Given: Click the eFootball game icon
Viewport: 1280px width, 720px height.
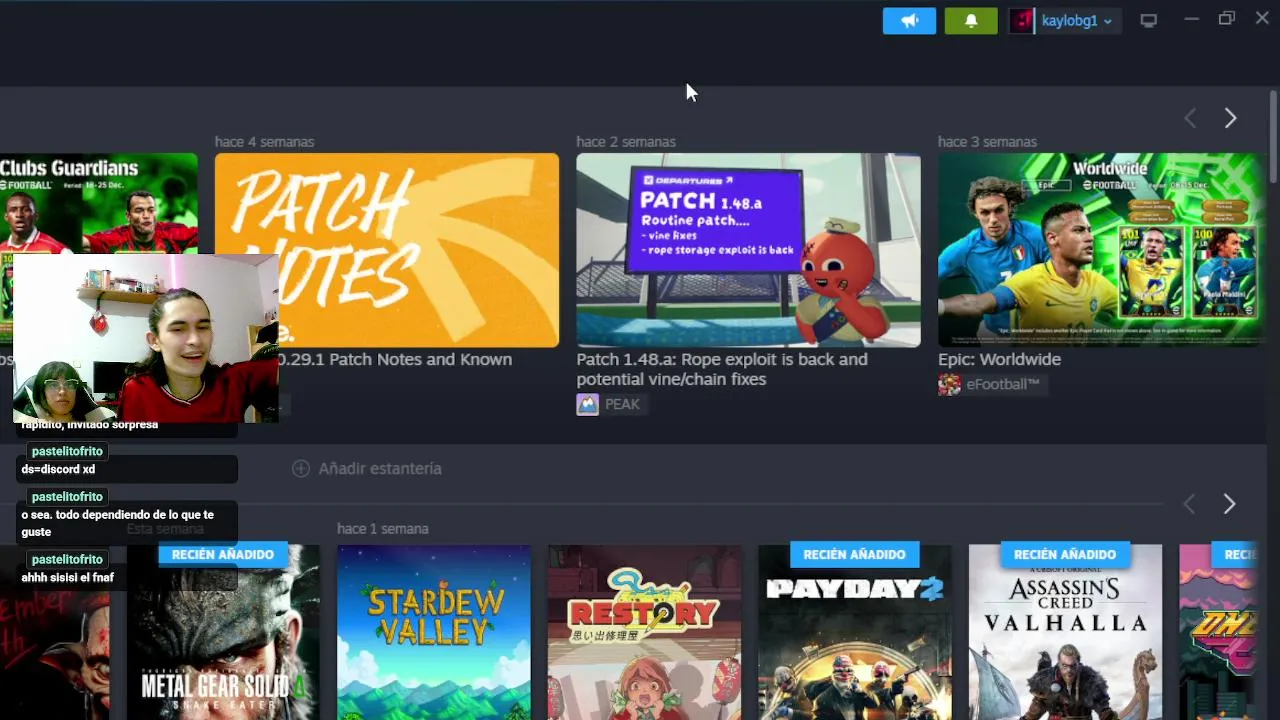Looking at the screenshot, I should (x=949, y=384).
